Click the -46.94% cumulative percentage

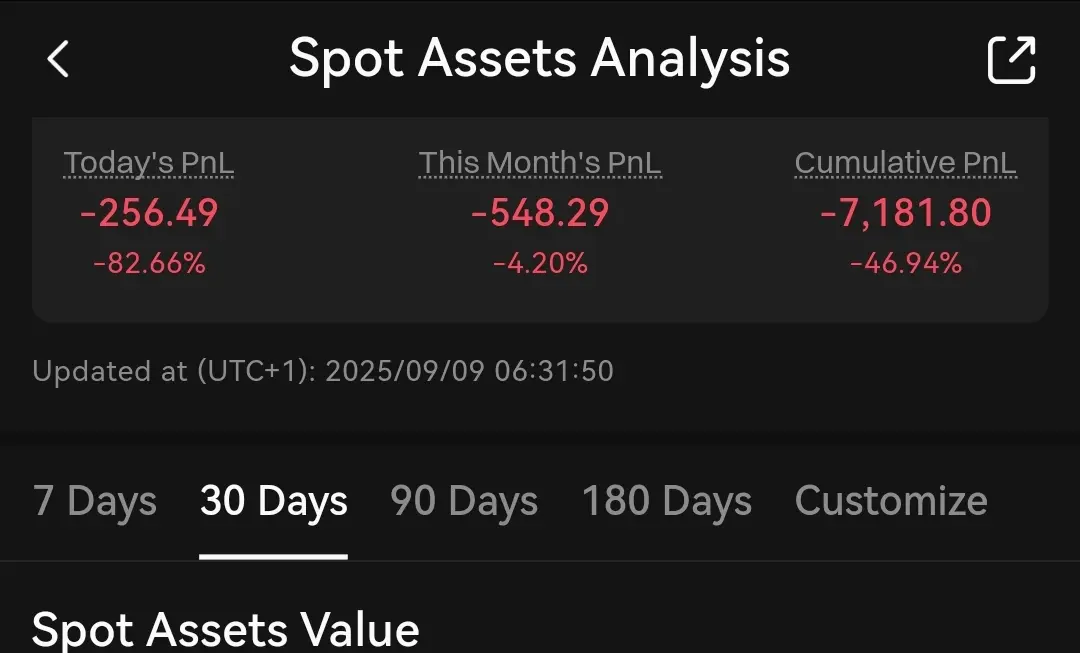[905, 264]
